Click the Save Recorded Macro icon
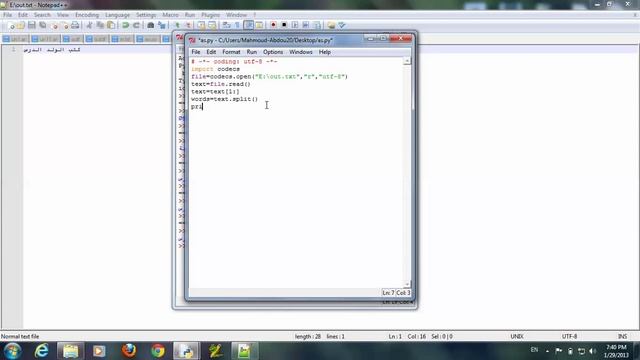640x360 pixels. pyautogui.click(x=317, y=25)
